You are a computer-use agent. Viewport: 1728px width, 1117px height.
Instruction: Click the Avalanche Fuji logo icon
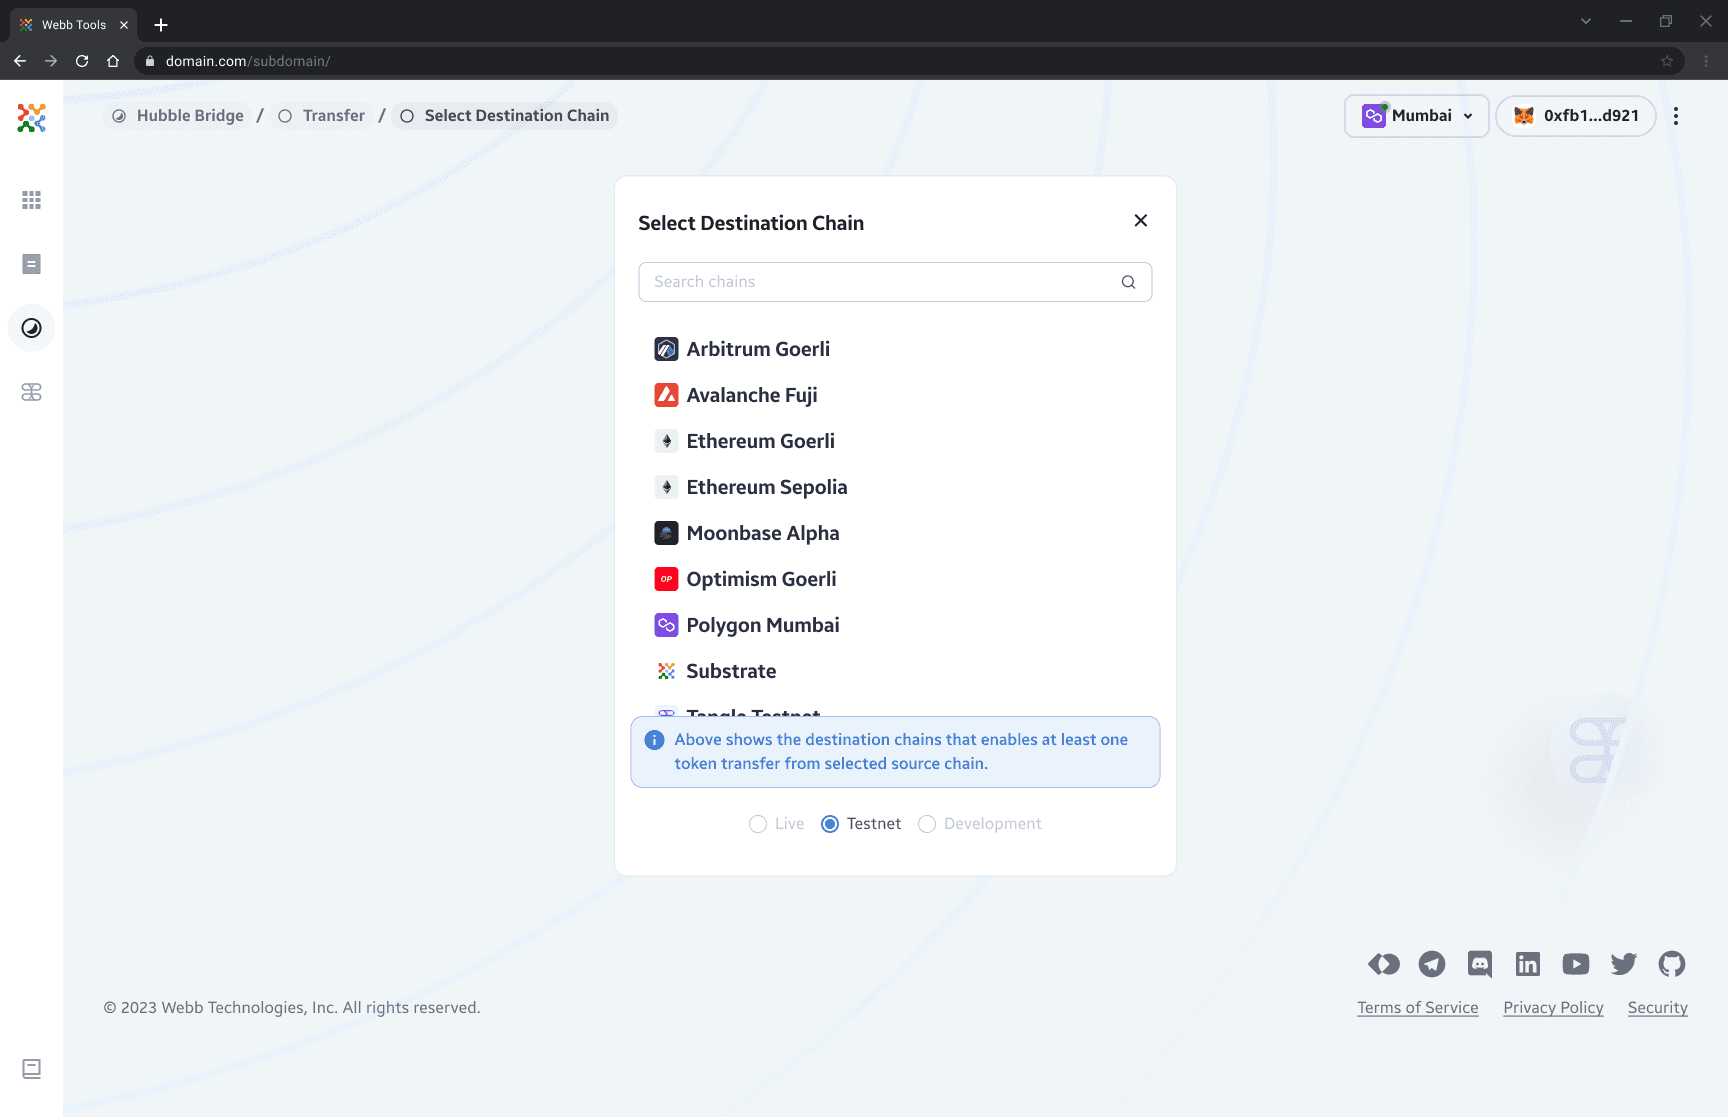[x=666, y=395]
